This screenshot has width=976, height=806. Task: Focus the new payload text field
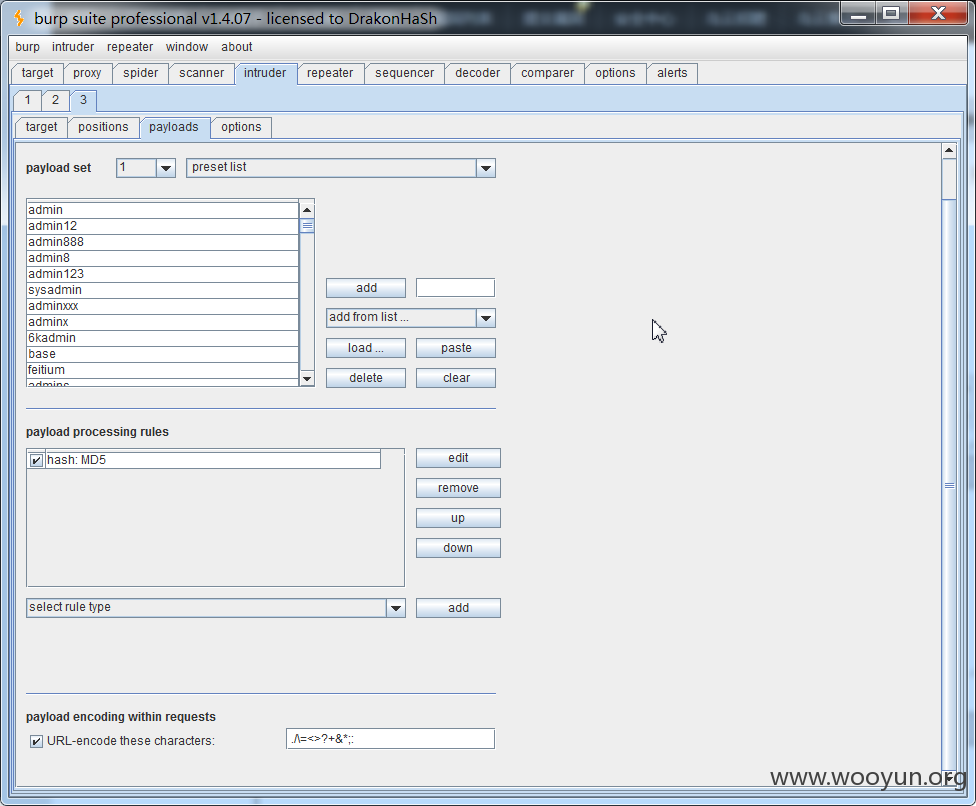456,288
